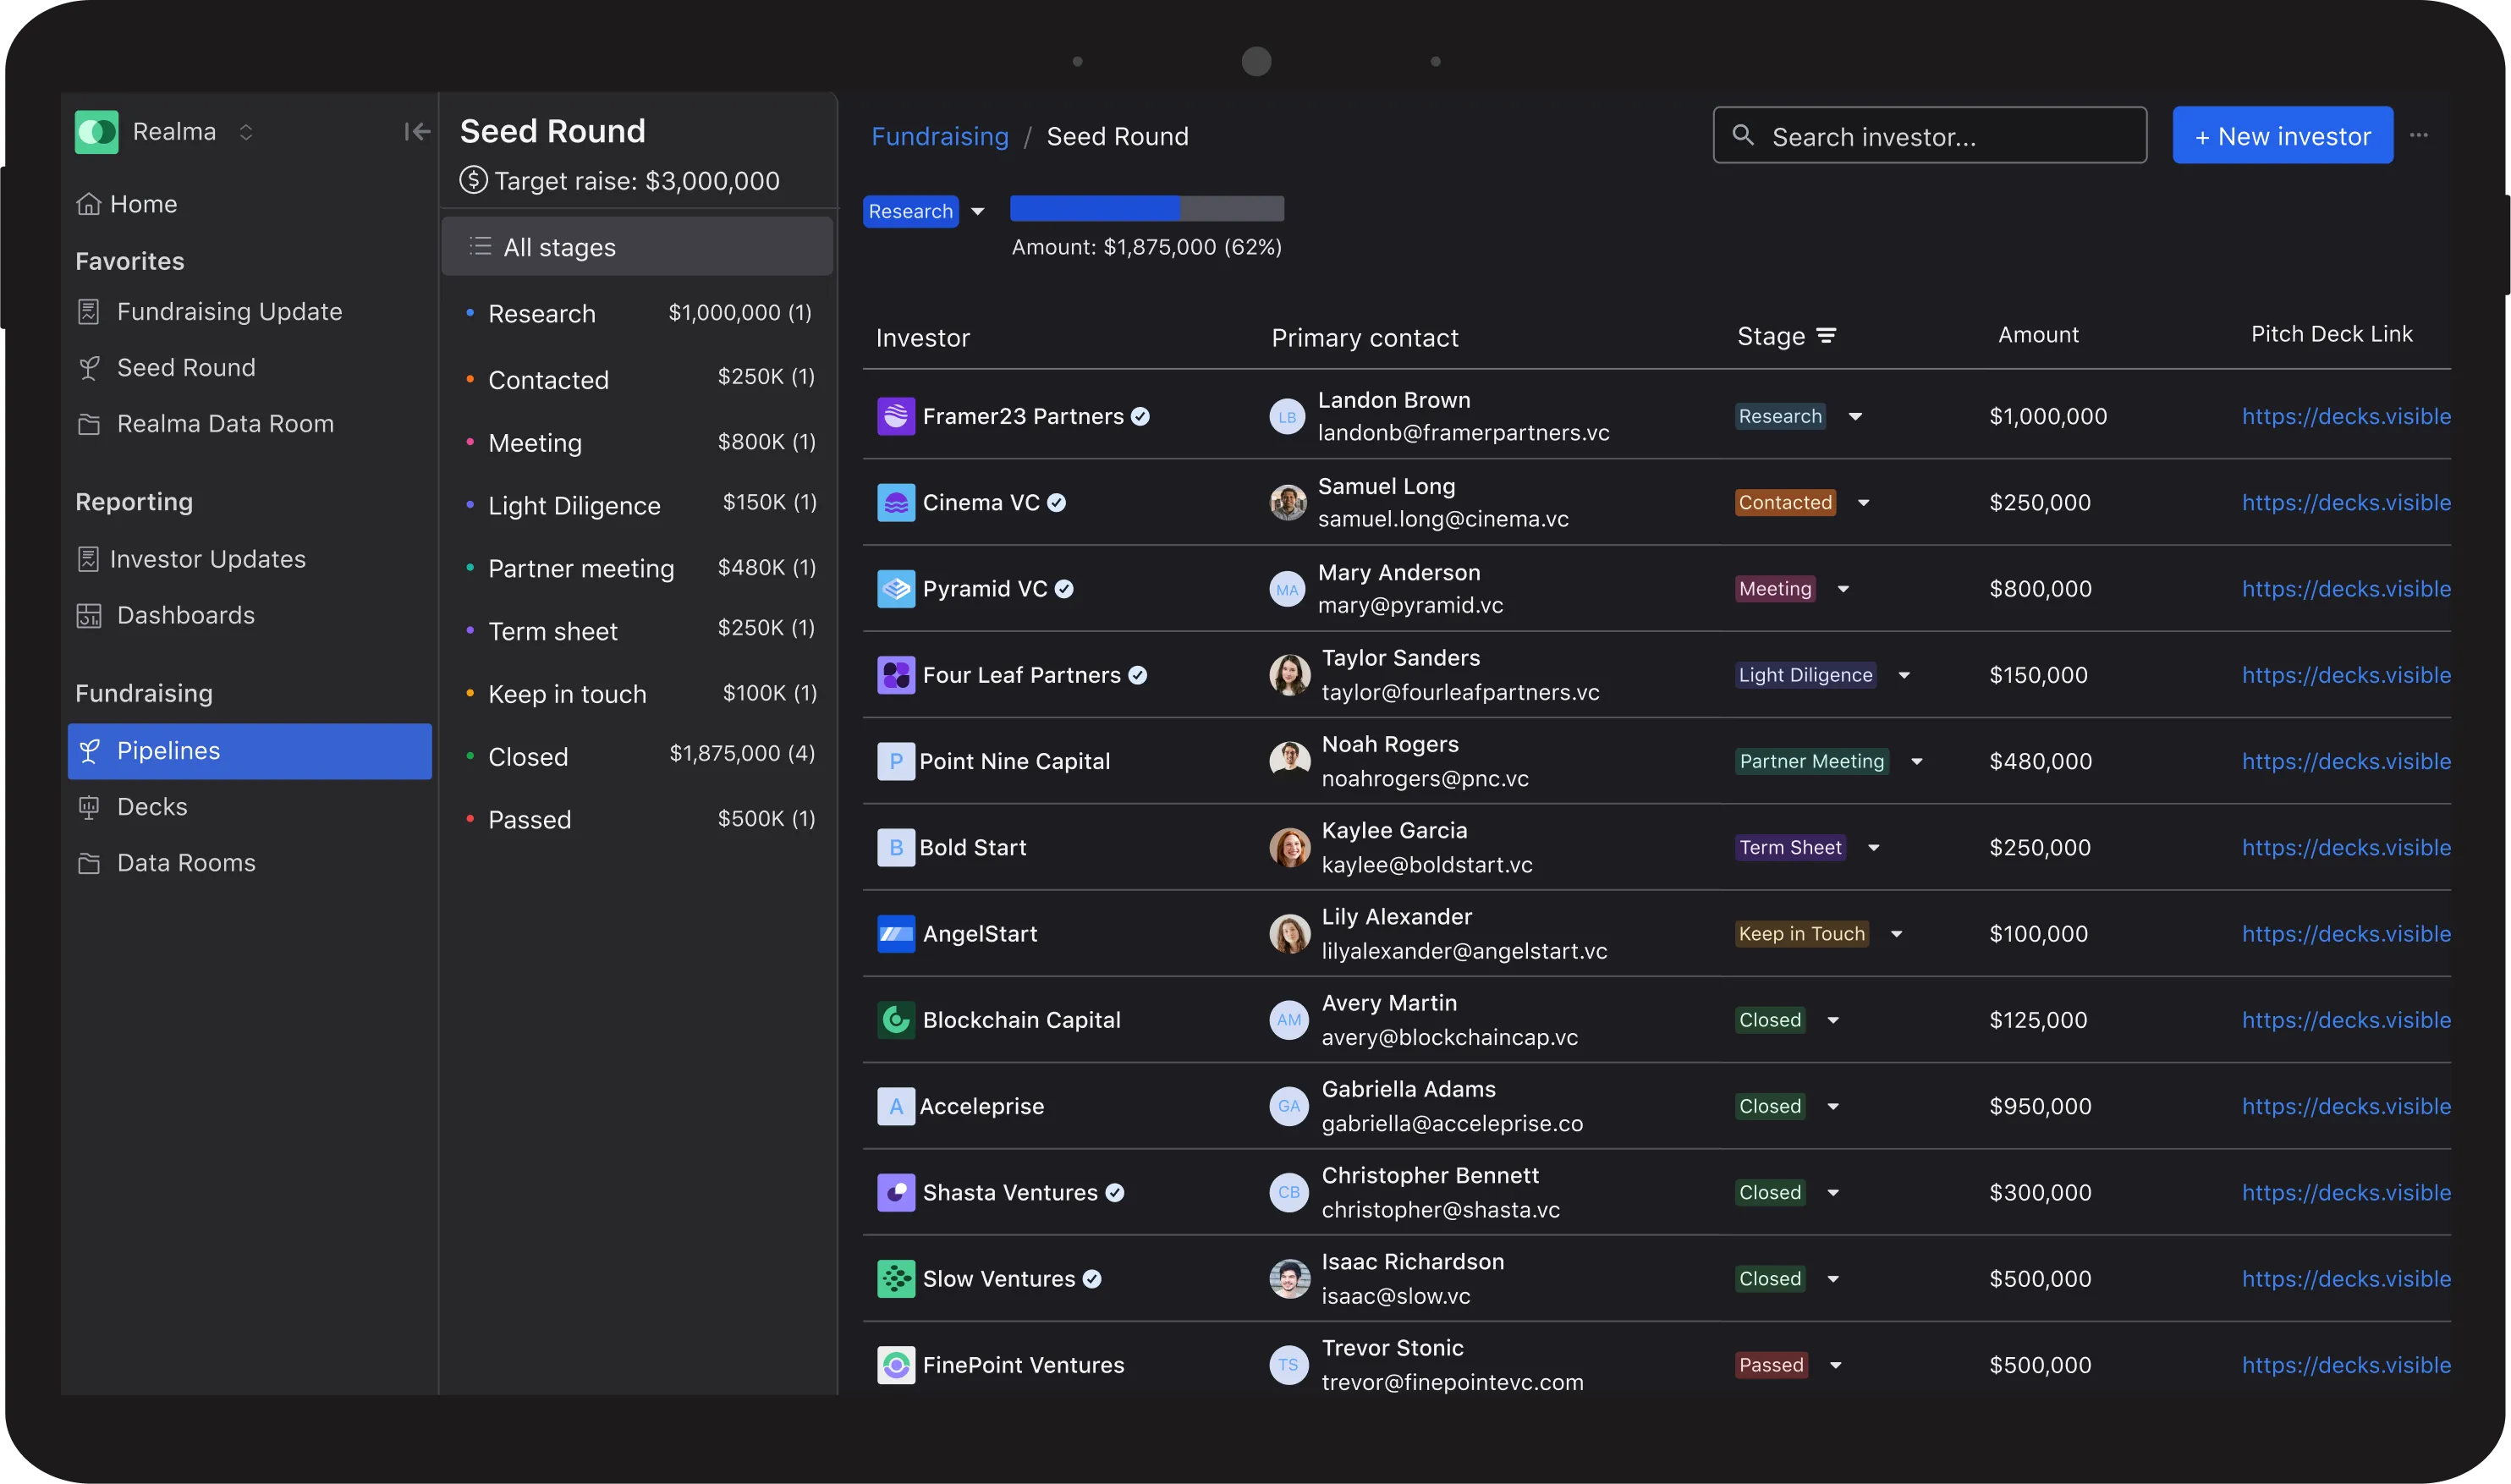The width and height of the screenshot is (2511, 1484).
Task: Open Decks in the Fundraising sidebar
Action: coord(152,807)
